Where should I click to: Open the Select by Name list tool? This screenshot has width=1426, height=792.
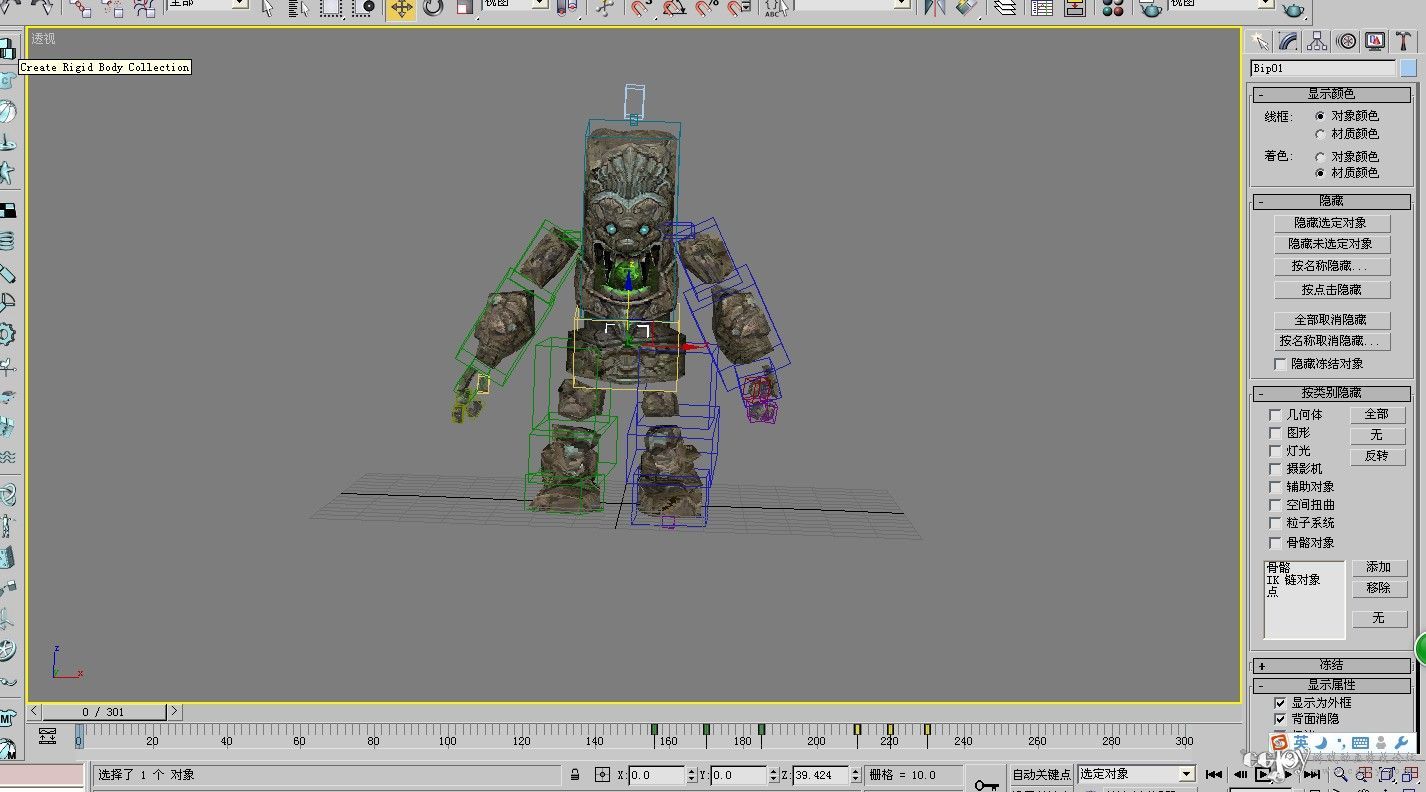click(x=299, y=8)
